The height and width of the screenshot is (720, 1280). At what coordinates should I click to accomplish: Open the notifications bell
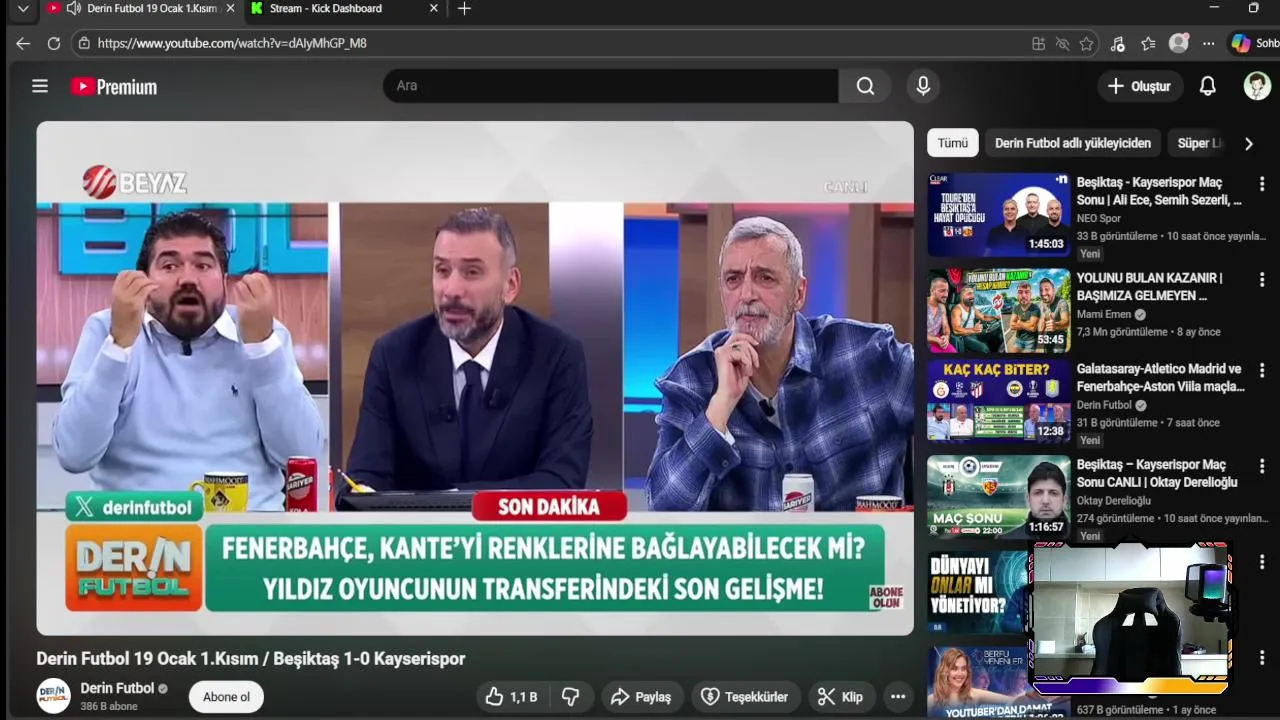(x=1208, y=86)
